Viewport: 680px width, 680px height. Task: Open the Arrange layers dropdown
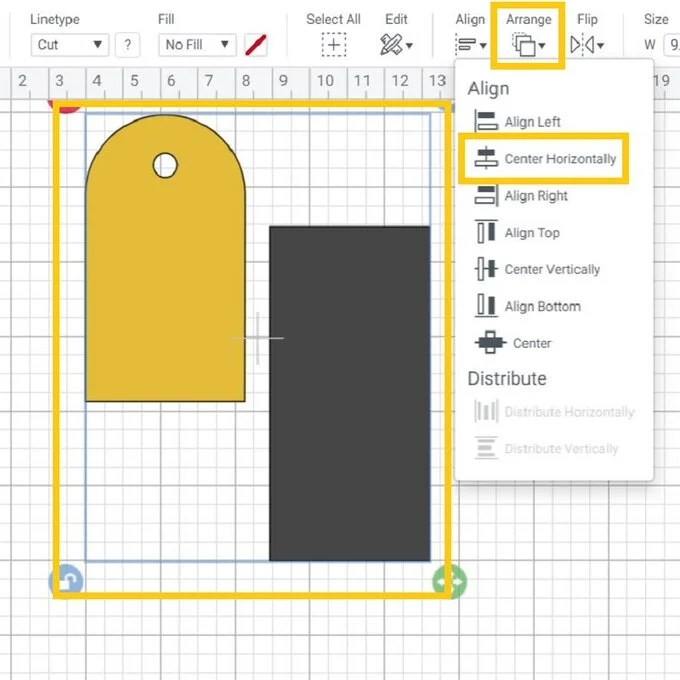point(529,45)
